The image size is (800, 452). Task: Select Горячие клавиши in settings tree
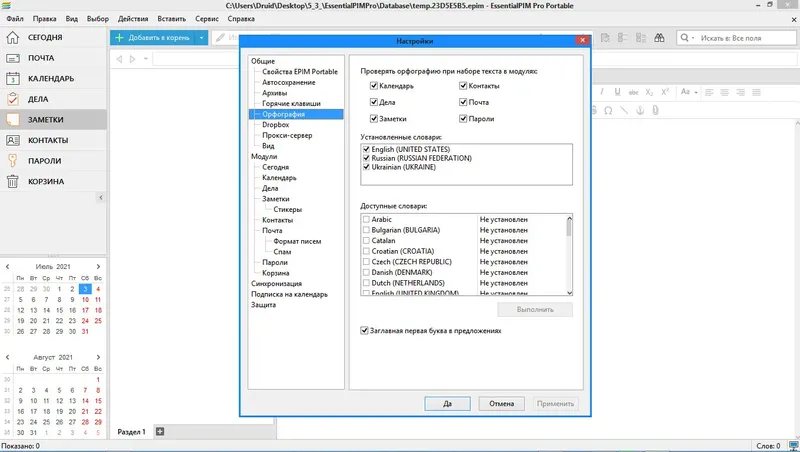point(291,104)
